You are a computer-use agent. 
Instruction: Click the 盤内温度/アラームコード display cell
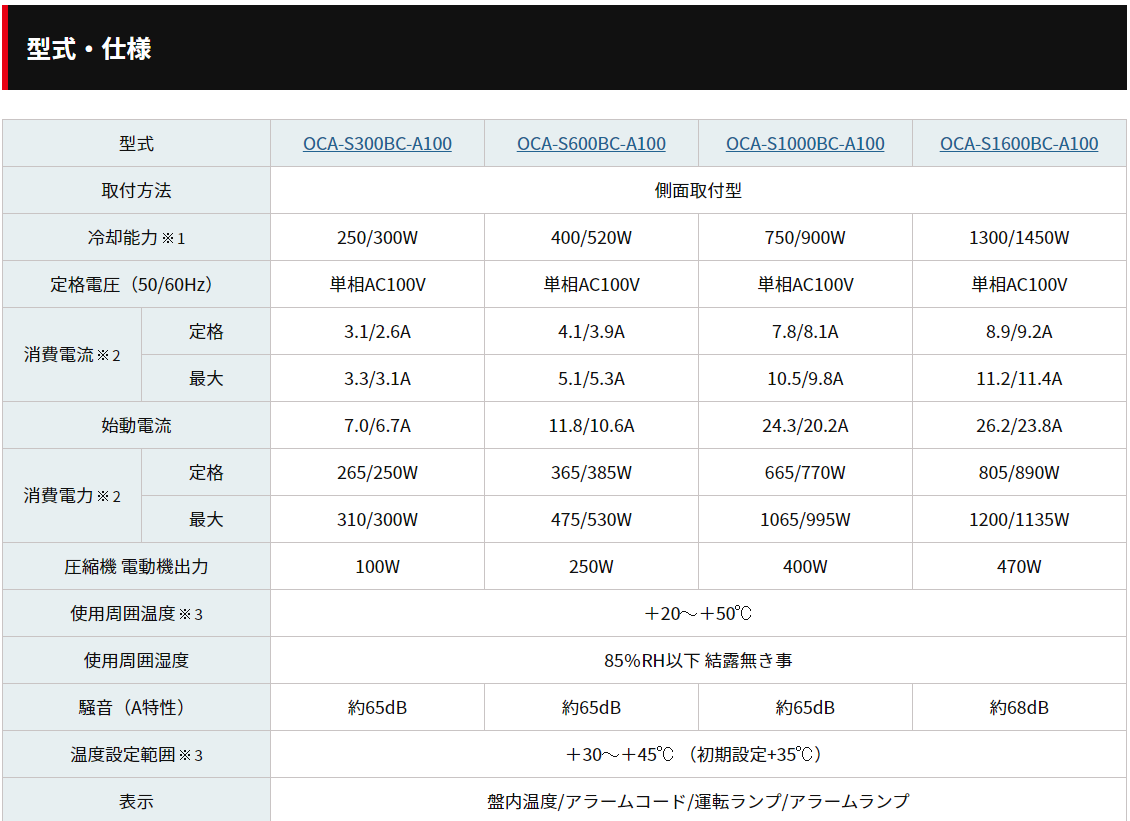(x=698, y=800)
